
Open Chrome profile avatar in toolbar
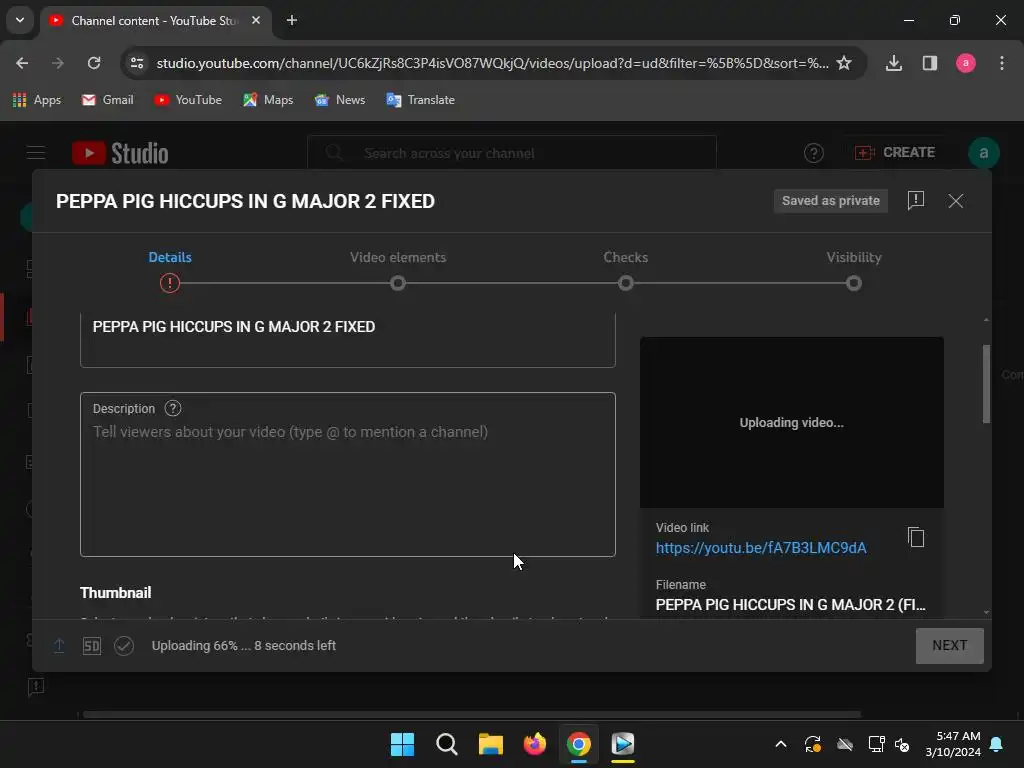coord(965,63)
